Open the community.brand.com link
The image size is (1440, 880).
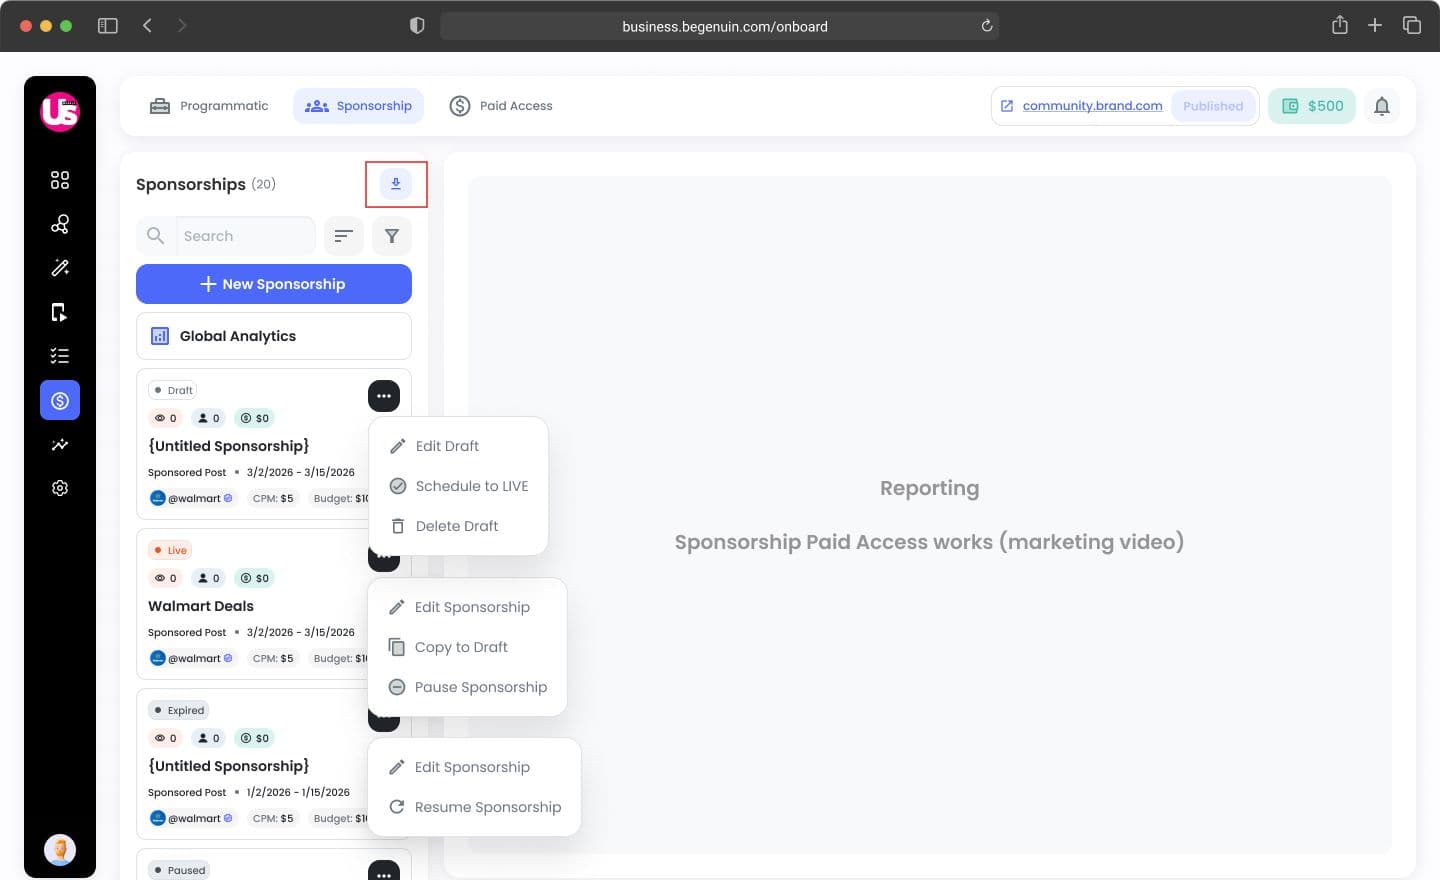pyautogui.click(x=1092, y=106)
